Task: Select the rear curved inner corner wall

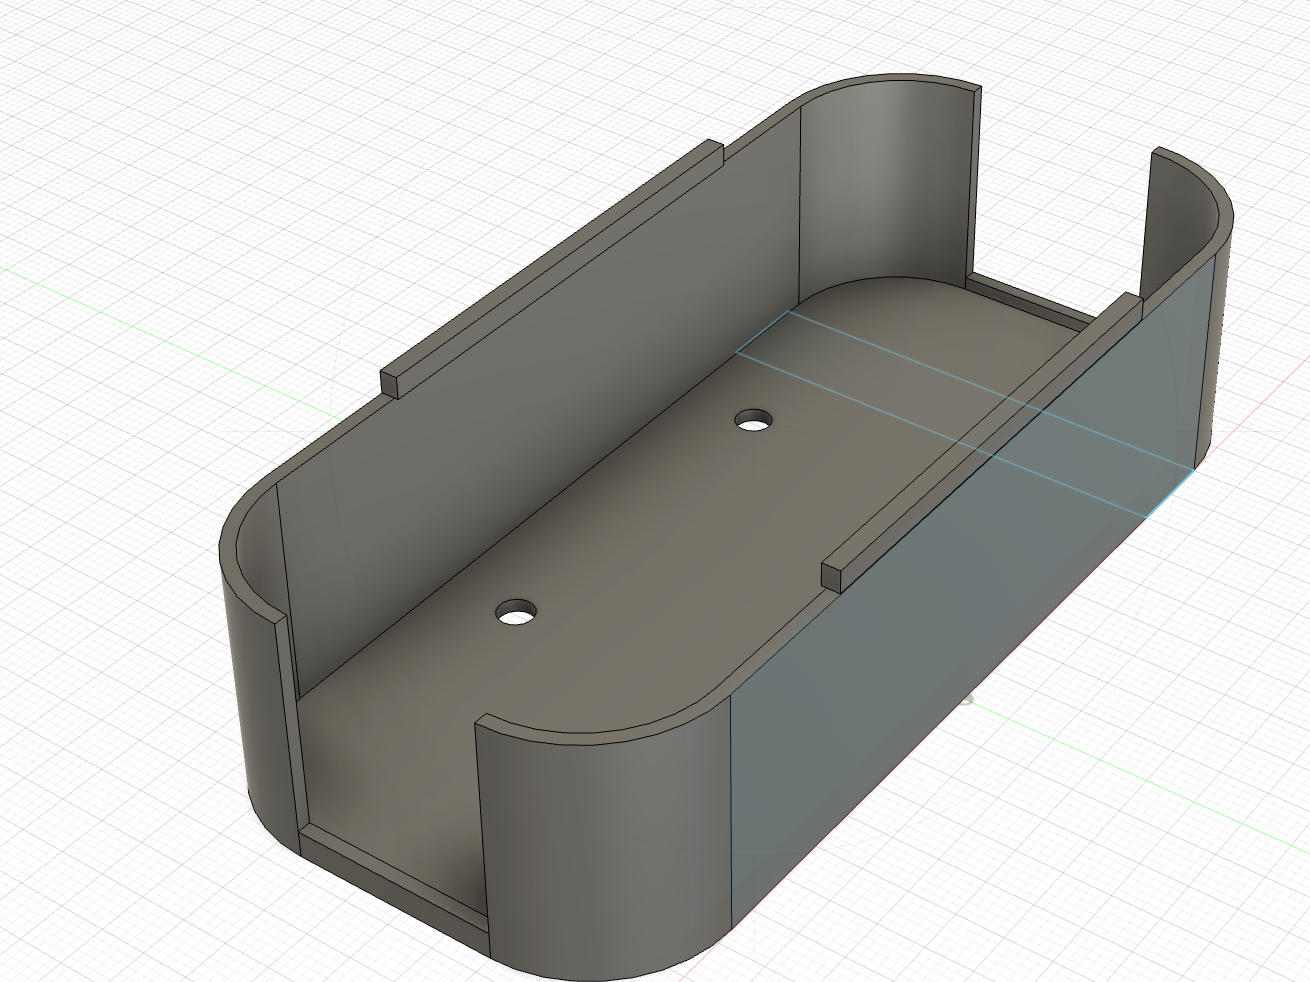Action: click(x=885, y=190)
